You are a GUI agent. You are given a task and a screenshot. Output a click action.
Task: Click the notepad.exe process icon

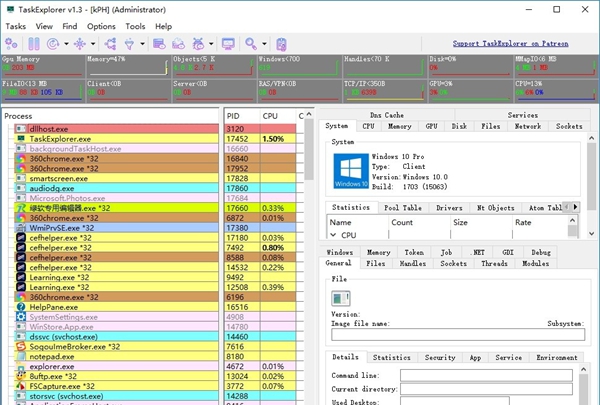click(21, 356)
